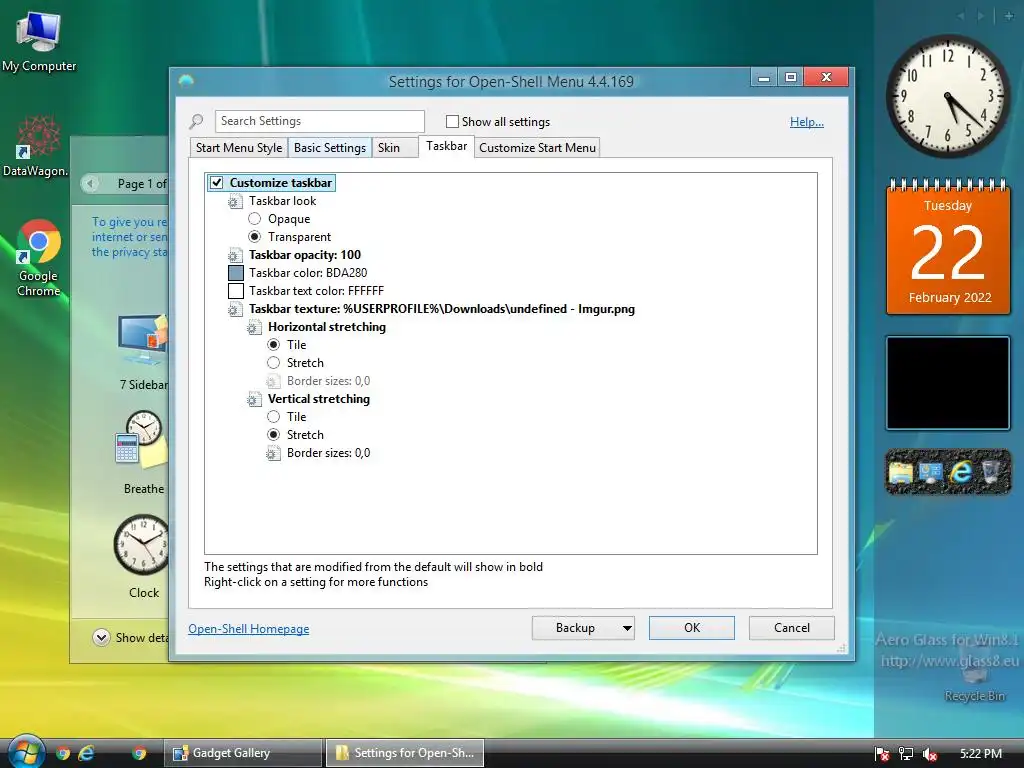This screenshot has height=768, width=1024.
Task: Click the gear icon beside Taskbar opacity
Action: [x=235, y=255]
